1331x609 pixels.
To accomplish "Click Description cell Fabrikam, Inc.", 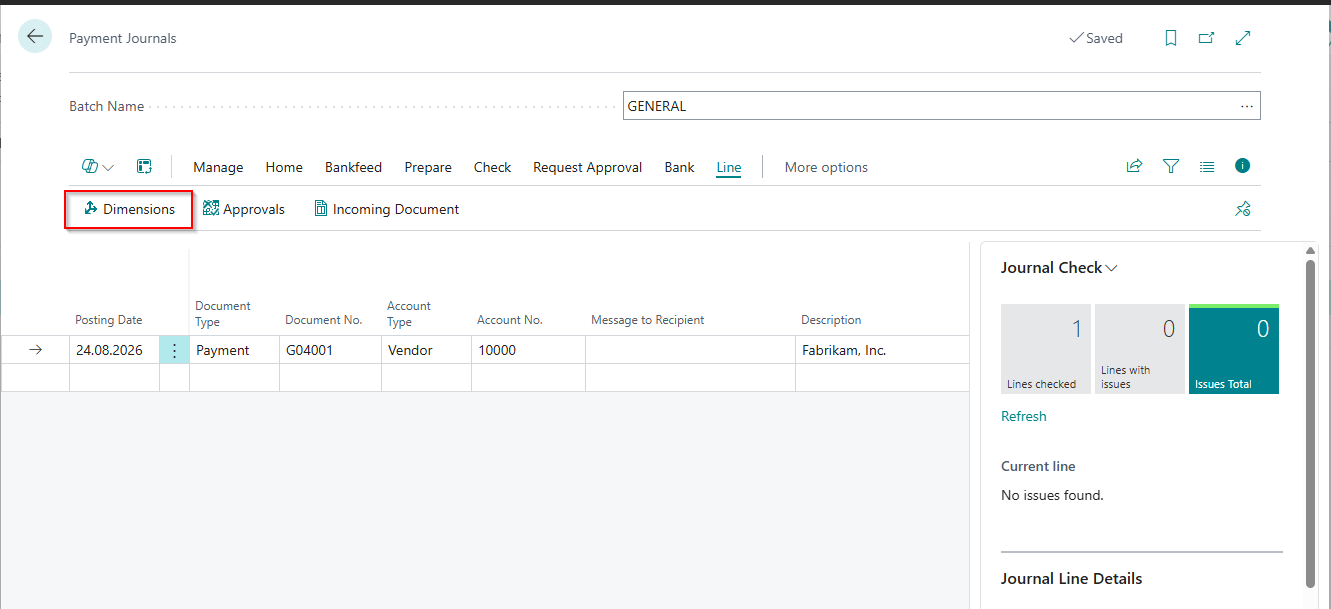I will pos(882,350).
